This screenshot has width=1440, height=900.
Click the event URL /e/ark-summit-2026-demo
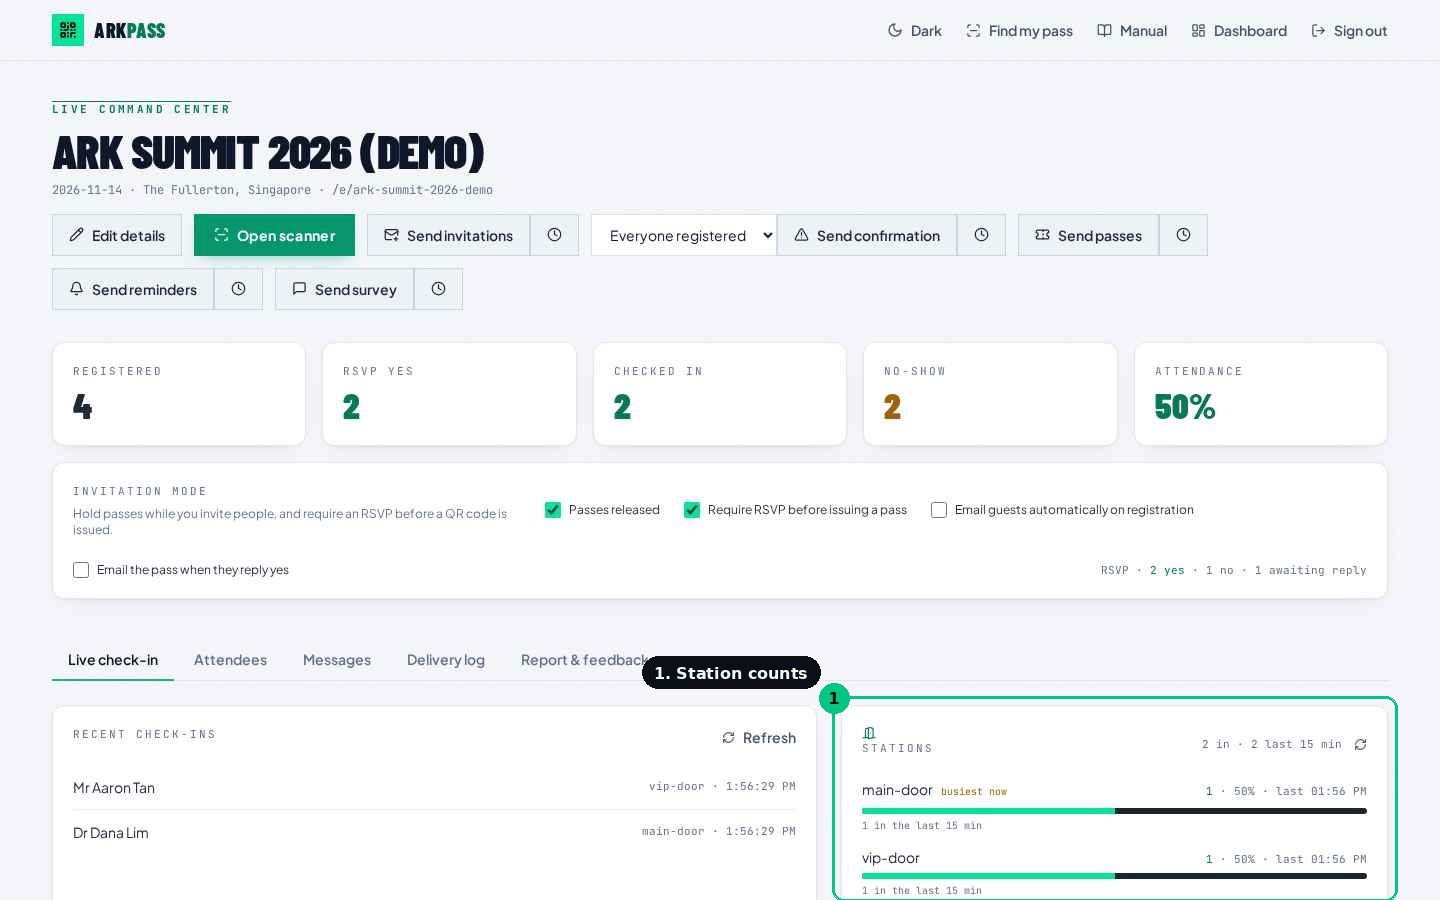413,190
